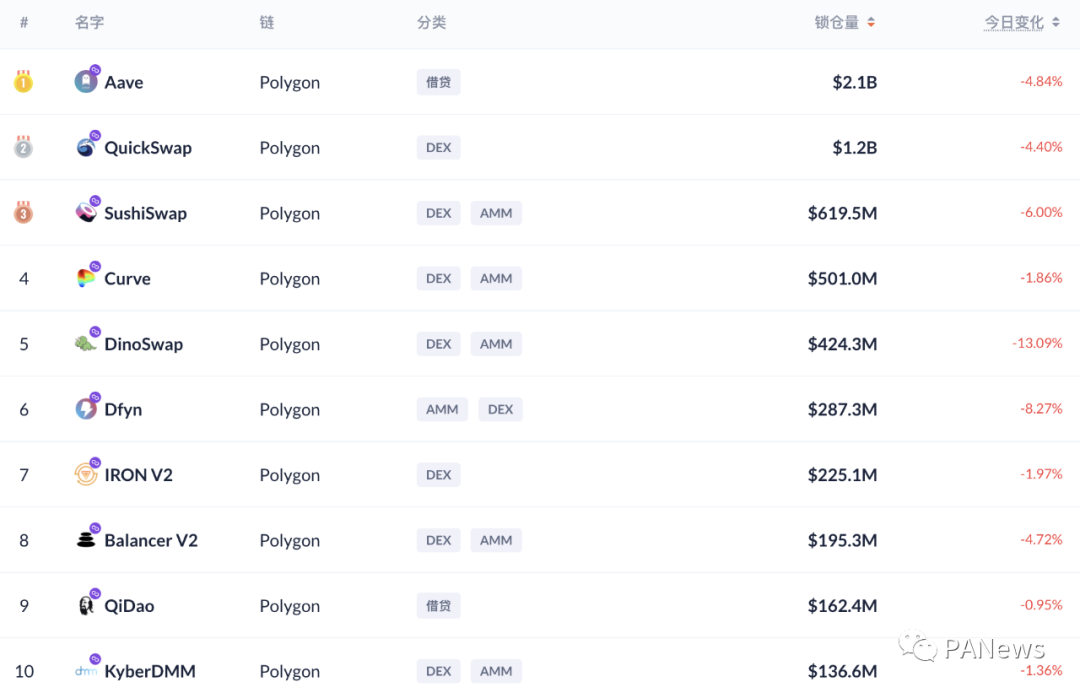This screenshot has height=693, width=1080.
Task: Click the QiDao logo icon
Action: pos(86,606)
